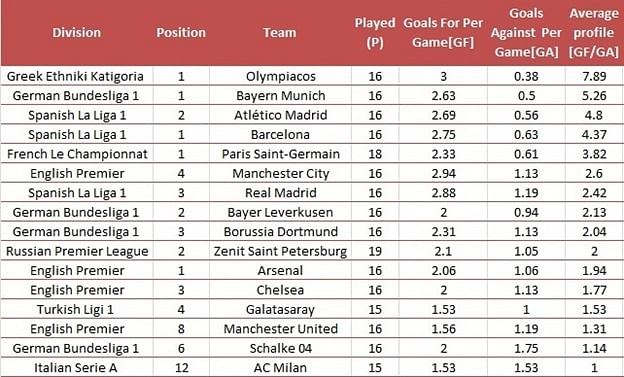Image resolution: width=624 pixels, height=377 pixels.
Task: Click the AC Milan cell
Action: 281,368
